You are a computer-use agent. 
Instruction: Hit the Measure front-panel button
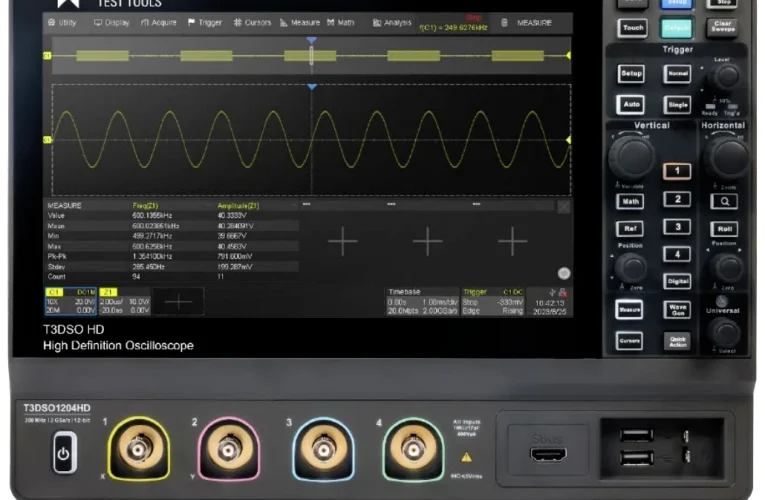[629, 309]
